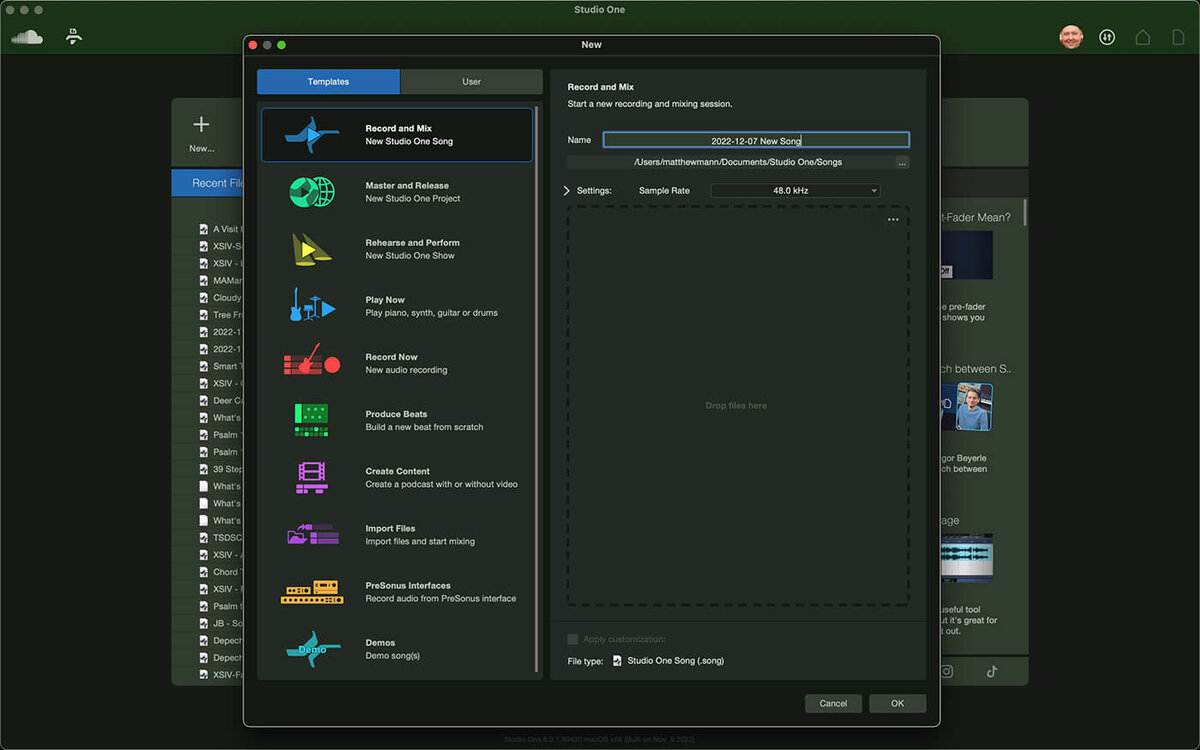Go to the Start page home icon
Screen dimensions: 1200x750
(1142, 37)
